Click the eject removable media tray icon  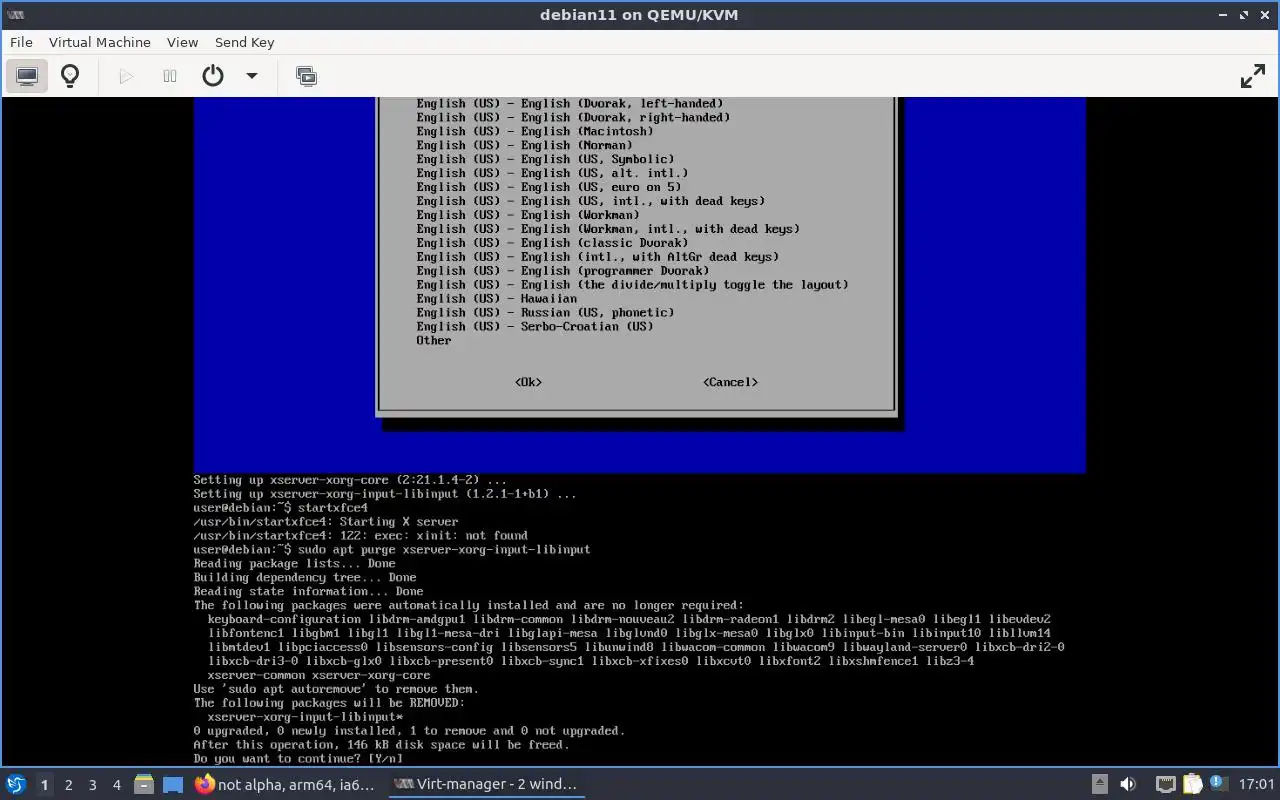(1099, 785)
